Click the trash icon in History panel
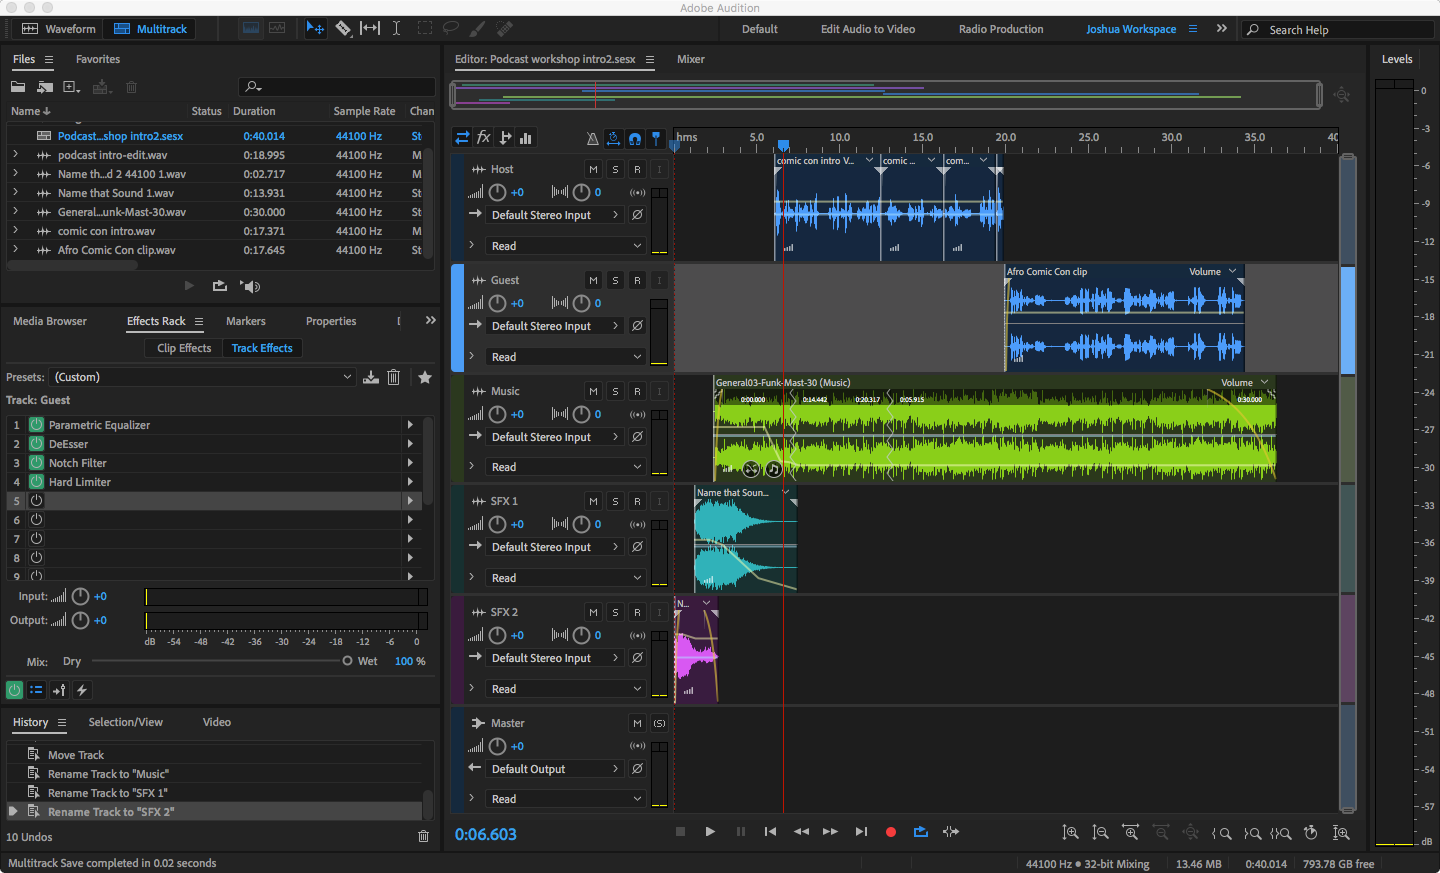1440x873 pixels. click(423, 836)
